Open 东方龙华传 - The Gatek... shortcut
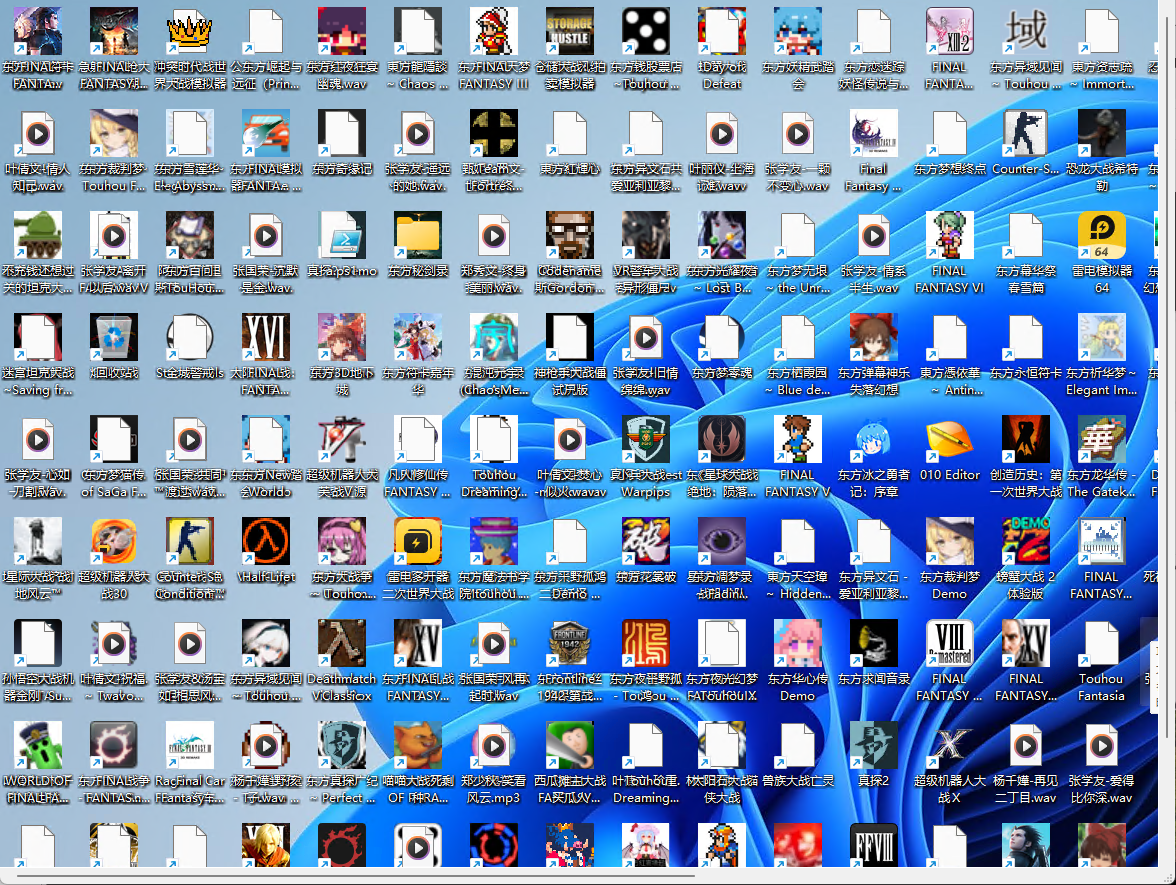 coord(1102,440)
